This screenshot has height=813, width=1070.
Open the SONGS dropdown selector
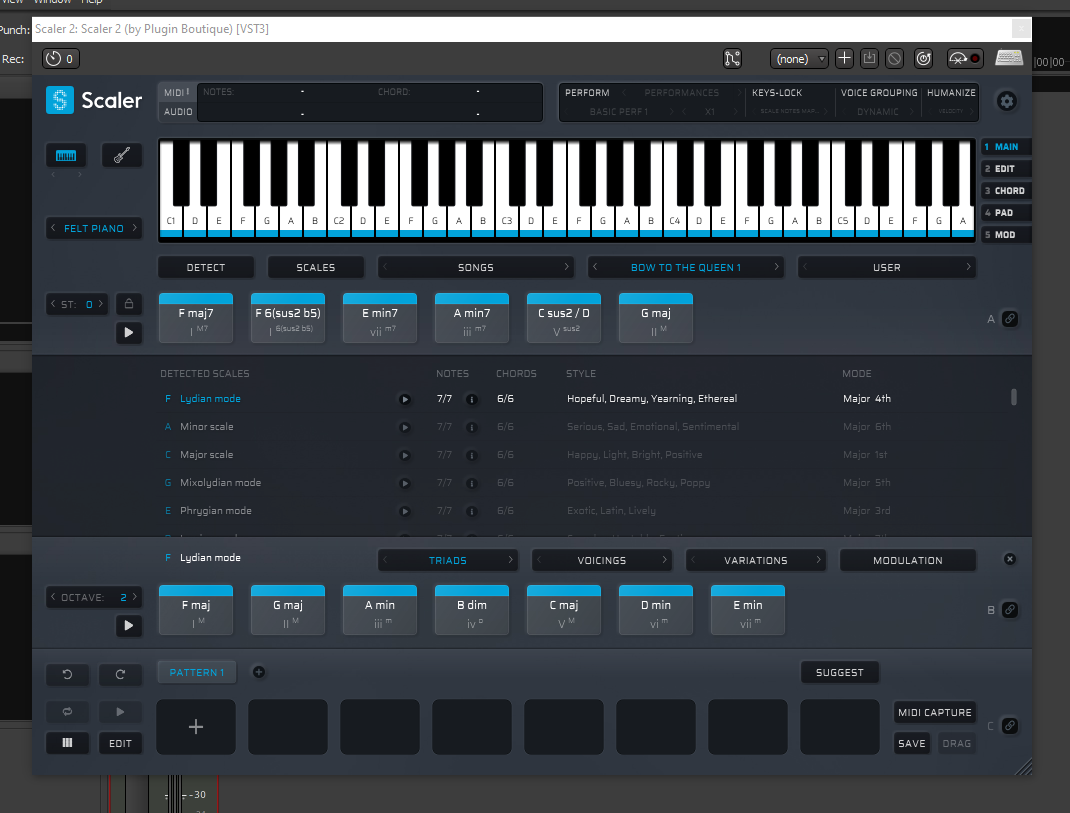(x=475, y=267)
